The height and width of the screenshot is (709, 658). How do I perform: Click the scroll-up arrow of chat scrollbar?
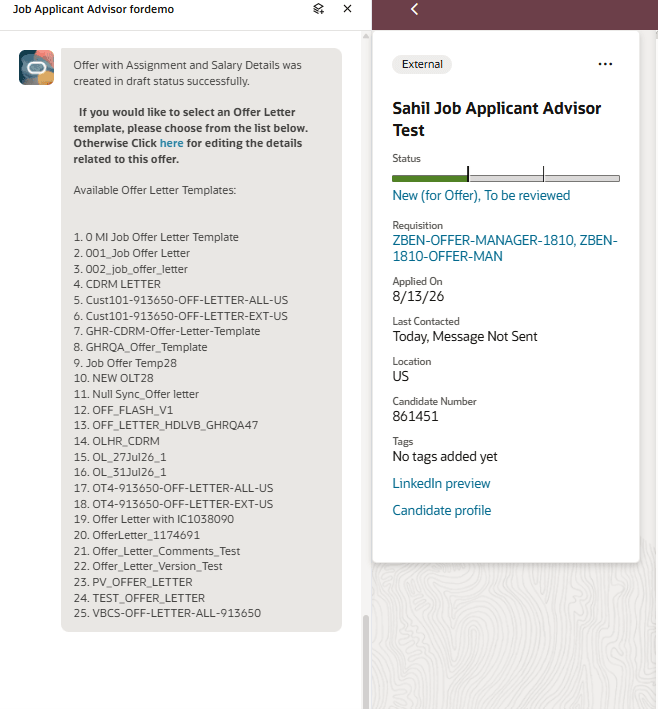pos(365,36)
